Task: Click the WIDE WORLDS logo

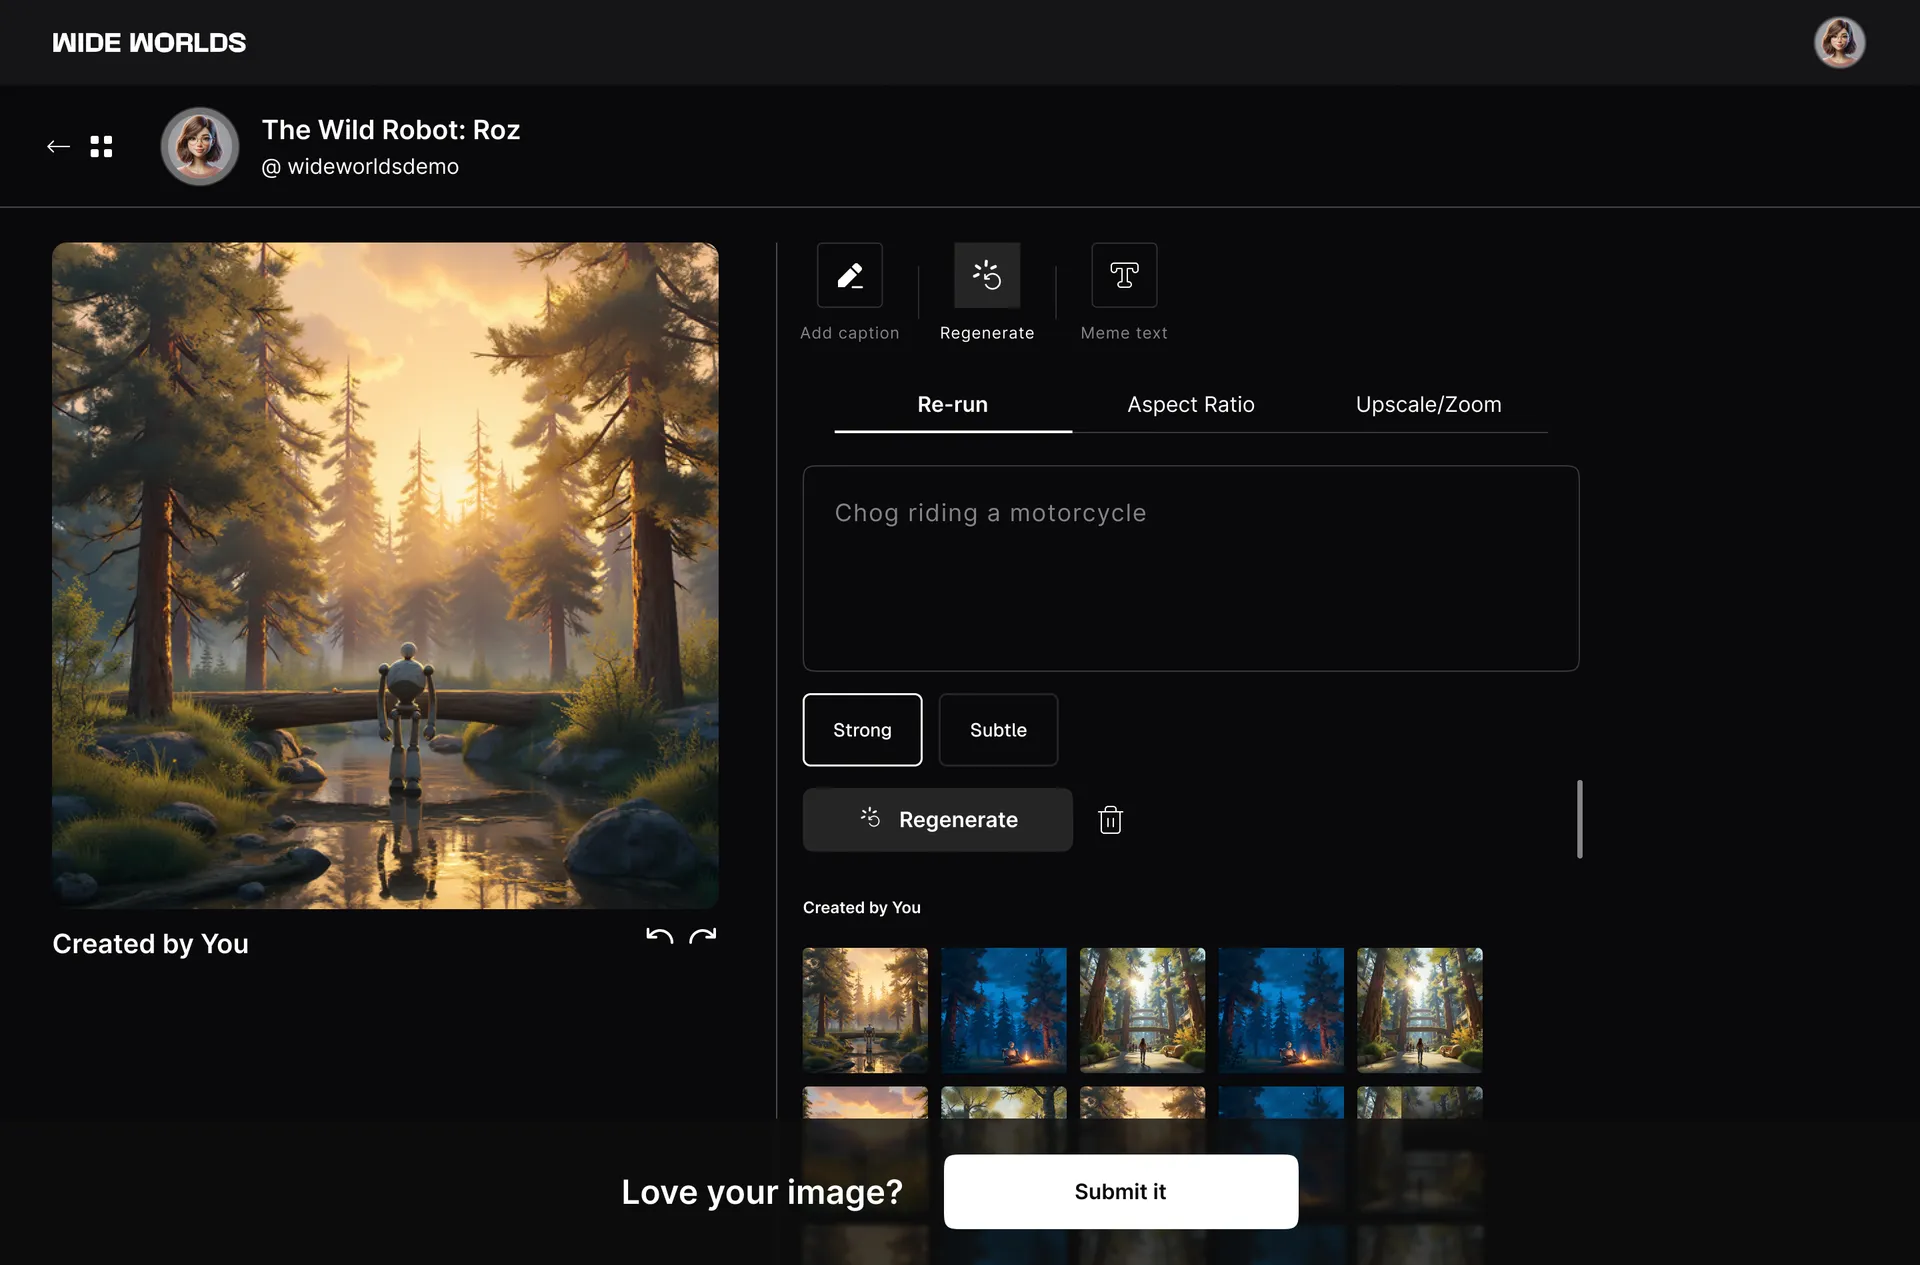Action: [x=149, y=43]
